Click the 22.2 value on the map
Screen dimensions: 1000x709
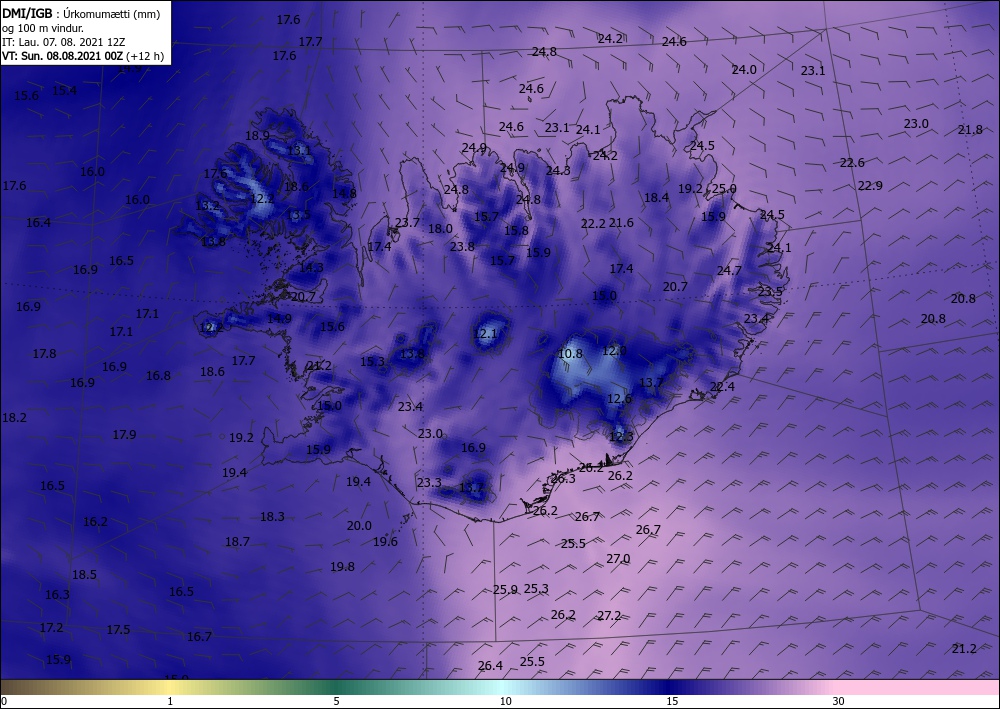pos(593,223)
